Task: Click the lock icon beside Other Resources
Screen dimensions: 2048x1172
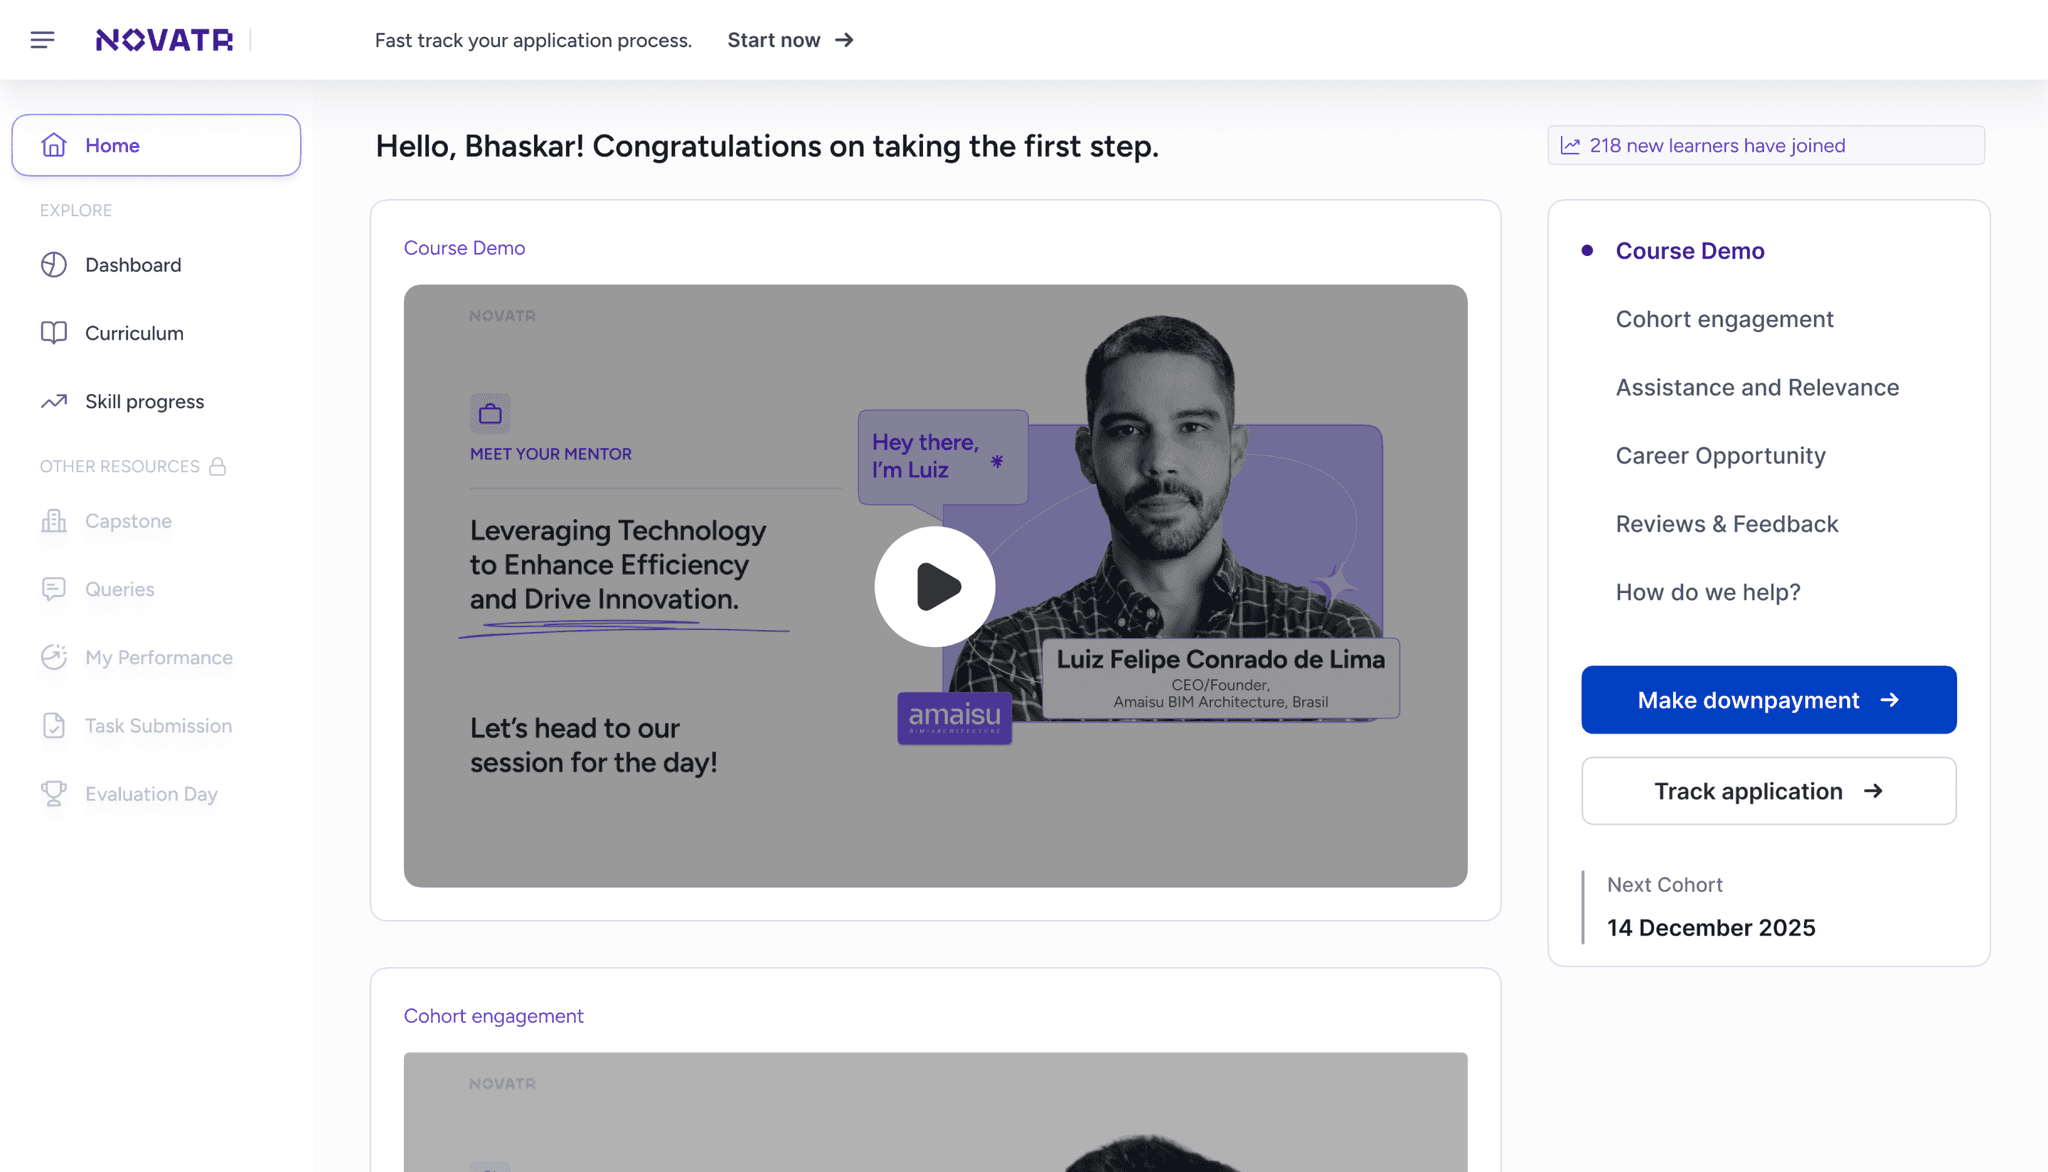Action: point(218,467)
